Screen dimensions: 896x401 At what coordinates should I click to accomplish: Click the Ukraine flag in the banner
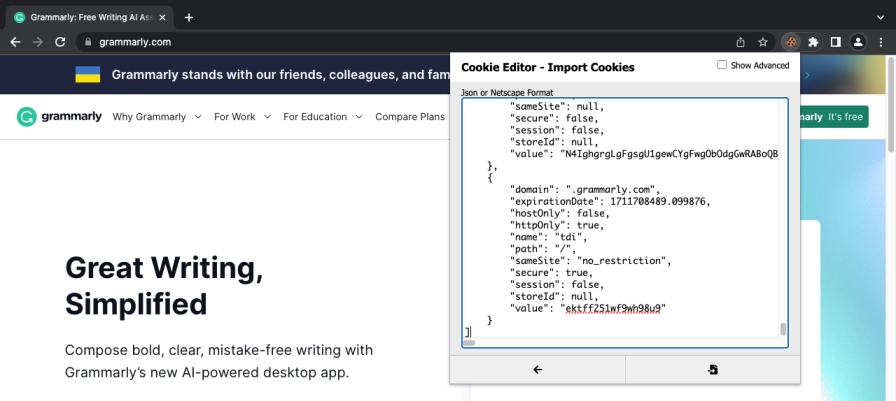pos(87,75)
